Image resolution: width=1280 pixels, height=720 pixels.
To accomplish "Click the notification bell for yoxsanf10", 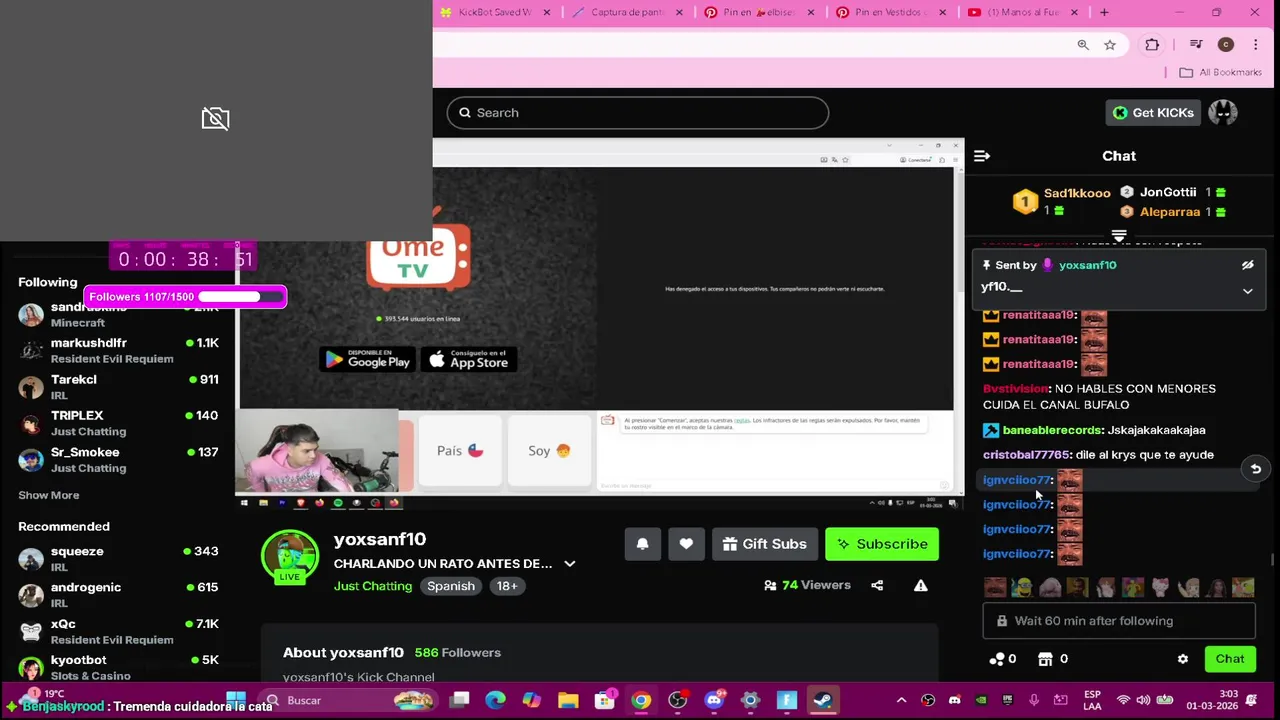I will [x=643, y=544].
